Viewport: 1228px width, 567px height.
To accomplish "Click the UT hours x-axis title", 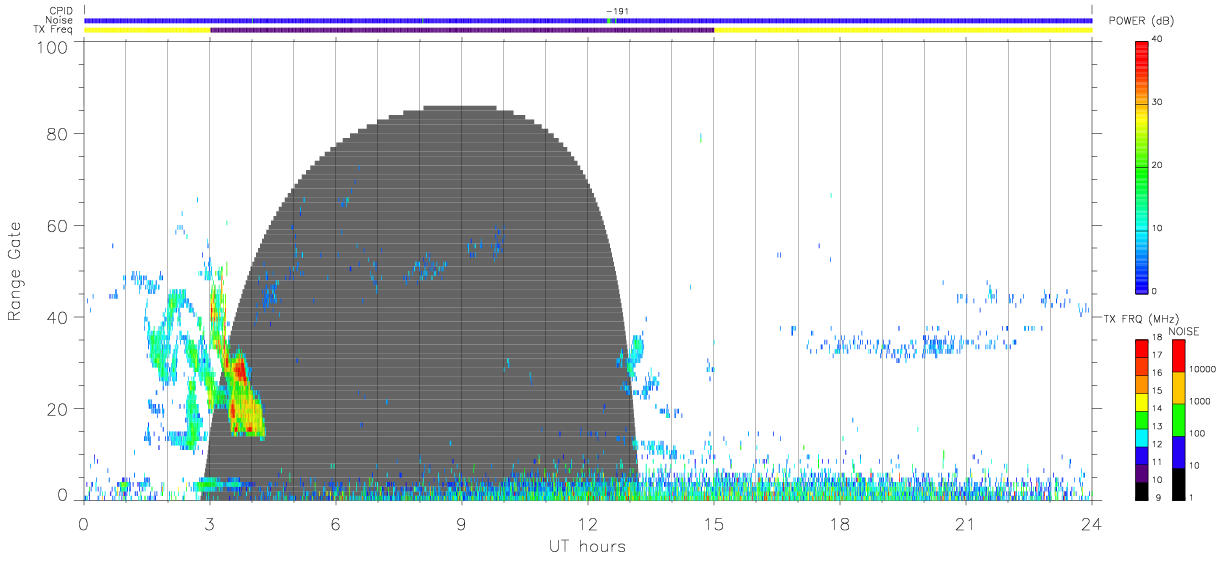I will 586,547.
